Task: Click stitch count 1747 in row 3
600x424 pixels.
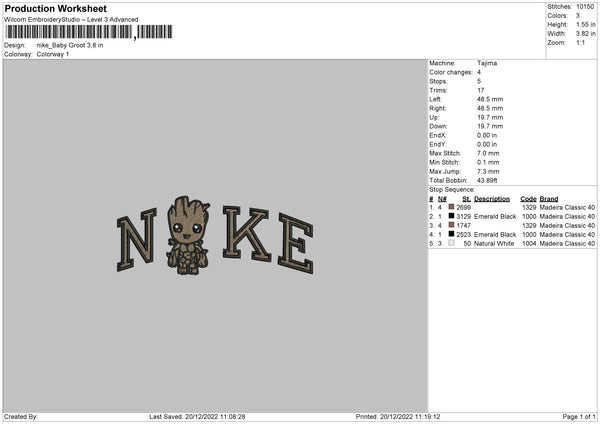Action: point(463,225)
